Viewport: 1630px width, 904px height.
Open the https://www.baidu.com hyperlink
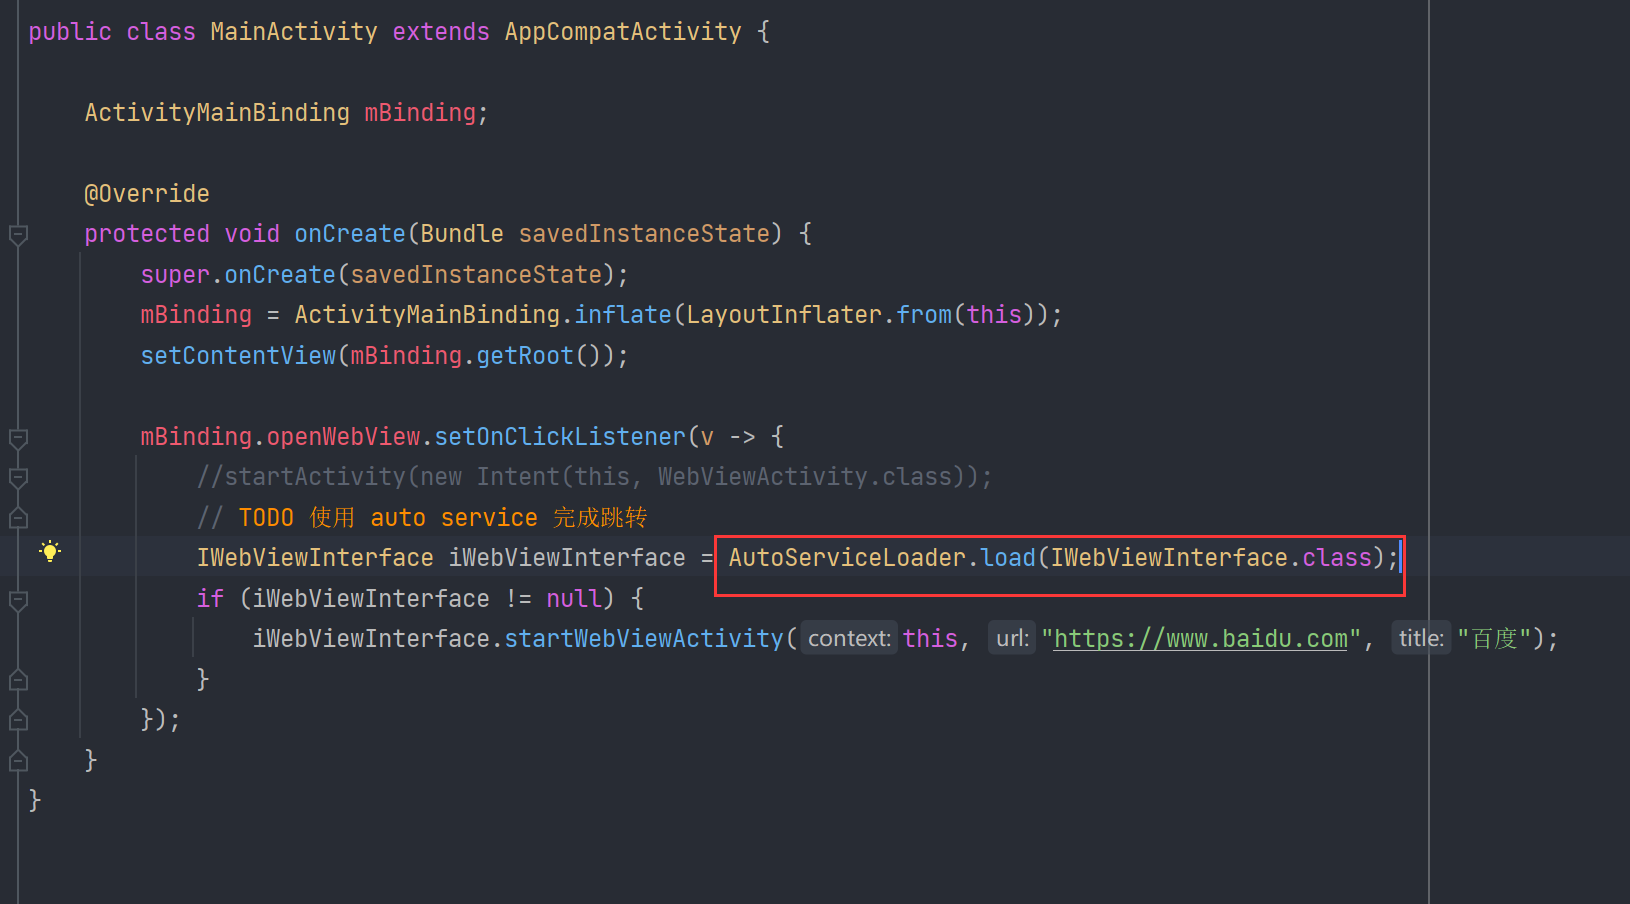pyautogui.click(x=1198, y=637)
